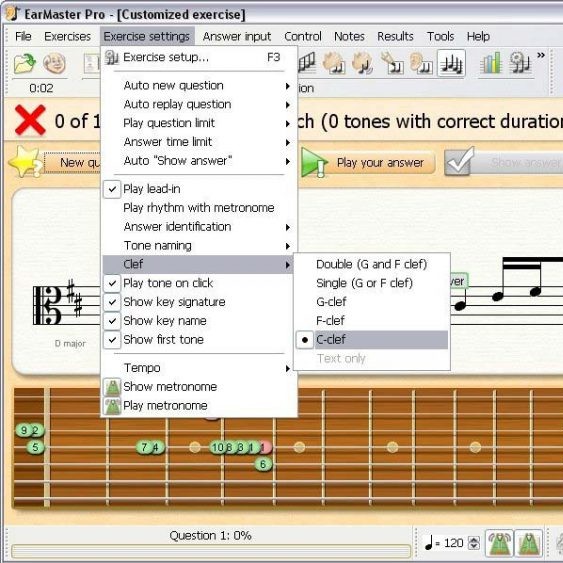This screenshot has width=563, height=563.
Task: Open the Exercises menu
Action: click(68, 36)
